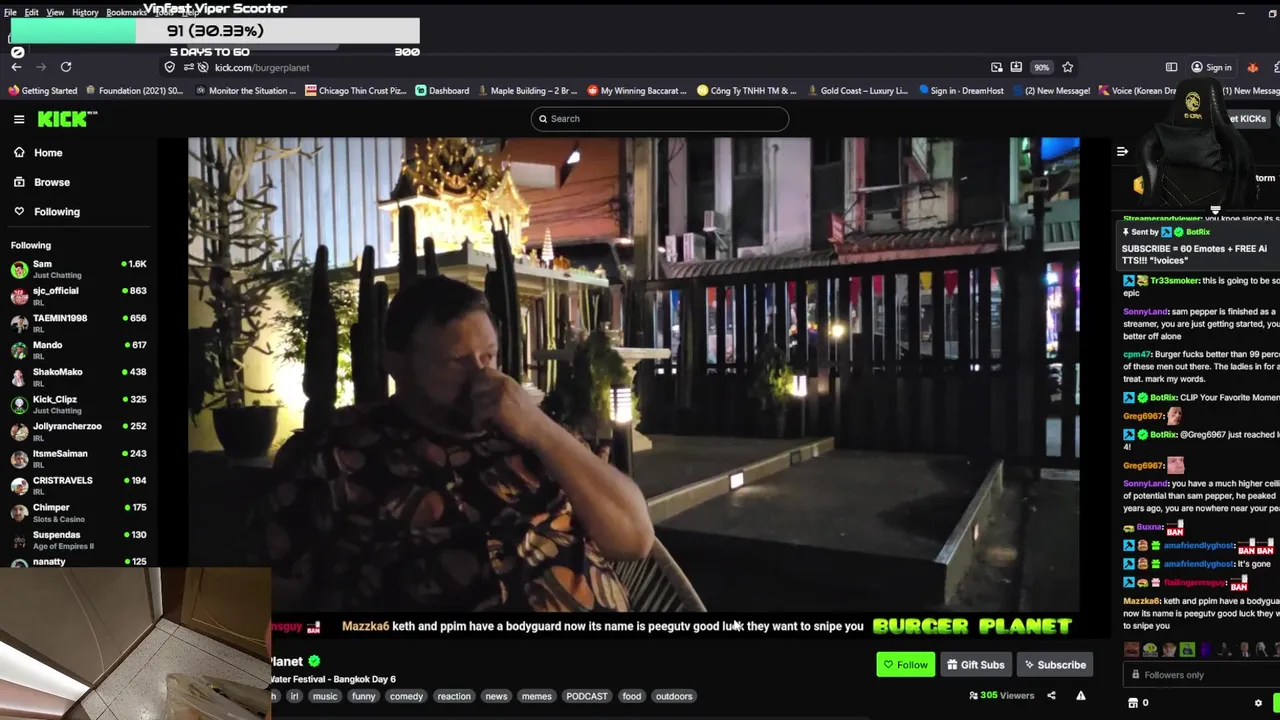The height and width of the screenshot is (720, 1280).
Task: Click the Gift Subs button
Action: point(976,665)
